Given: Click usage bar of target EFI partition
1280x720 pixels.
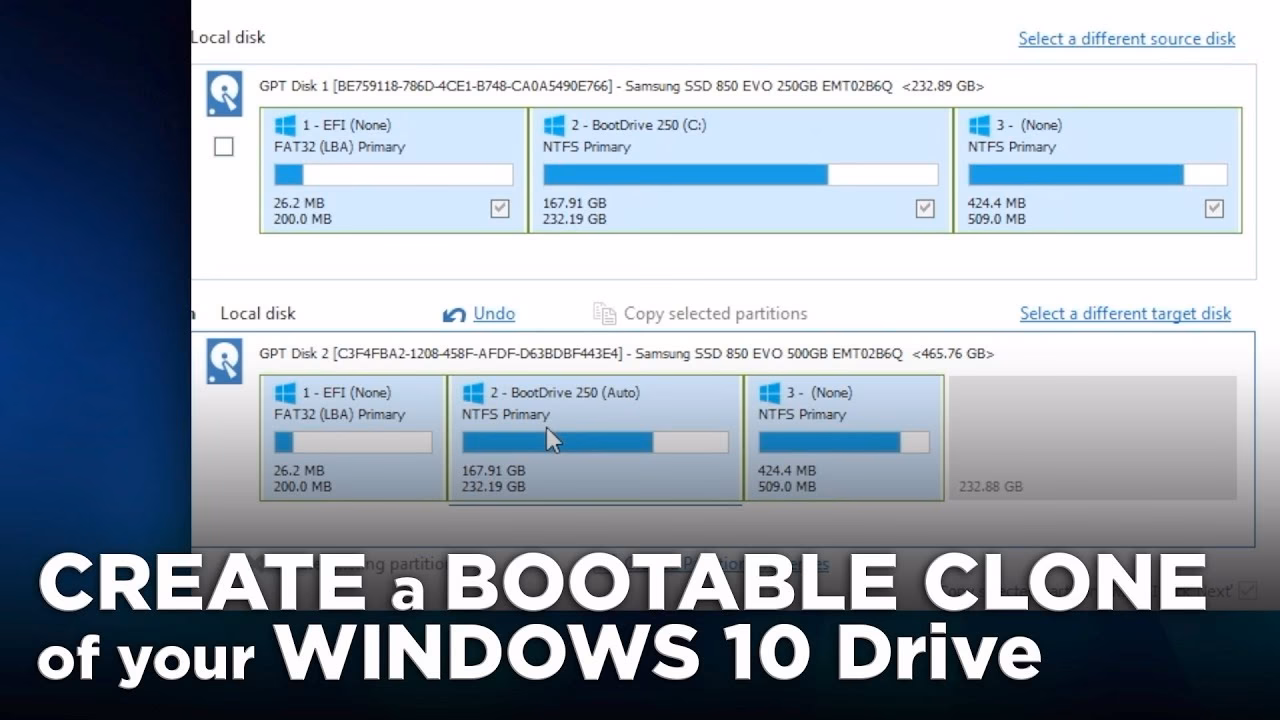Looking at the screenshot, I should (353, 442).
